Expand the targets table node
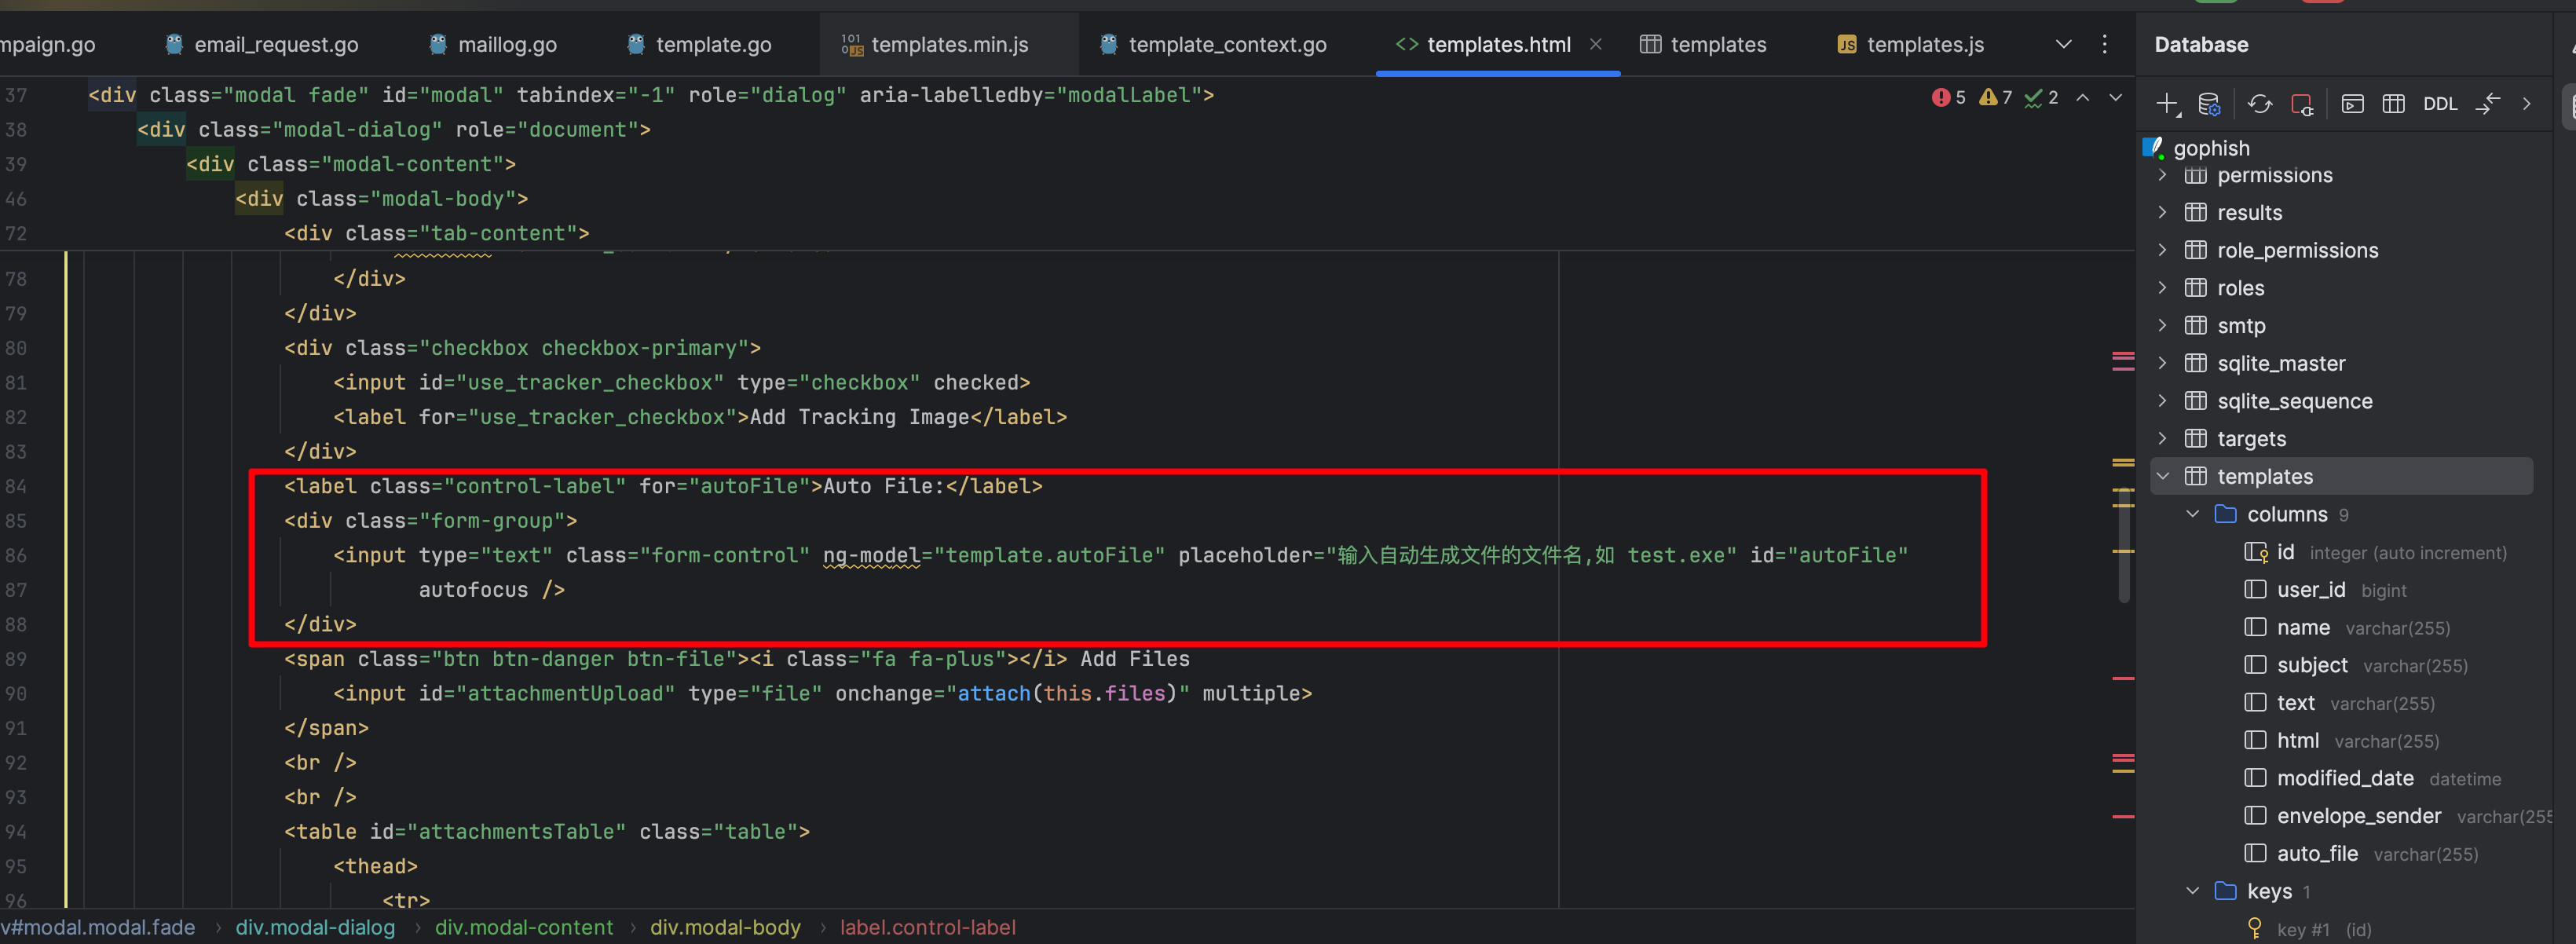Image resolution: width=2576 pixels, height=944 pixels. click(2162, 438)
